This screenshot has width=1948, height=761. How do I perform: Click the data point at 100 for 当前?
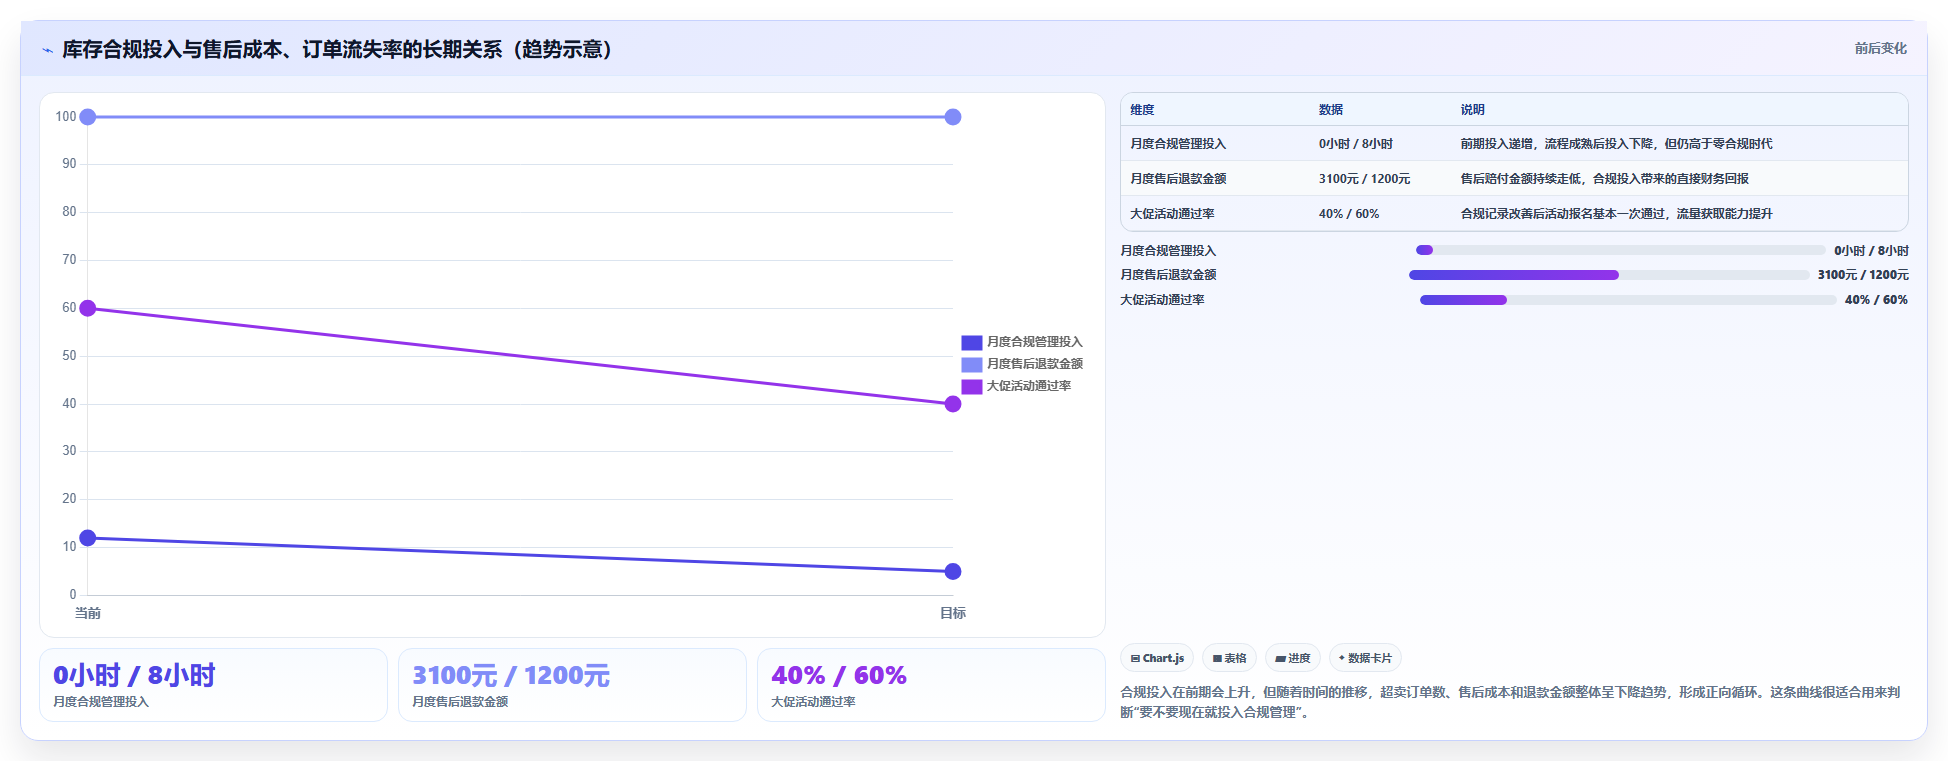point(88,117)
